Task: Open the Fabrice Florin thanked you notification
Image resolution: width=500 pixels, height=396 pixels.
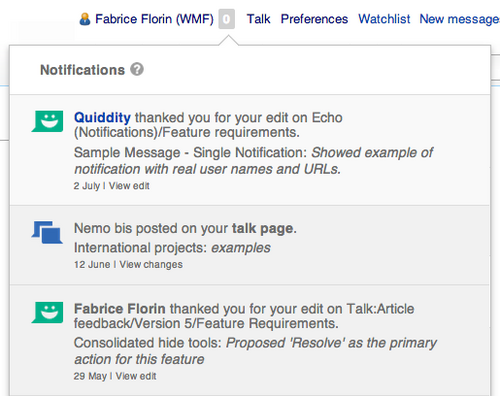Action: pyautogui.click(x=250, y=340)
